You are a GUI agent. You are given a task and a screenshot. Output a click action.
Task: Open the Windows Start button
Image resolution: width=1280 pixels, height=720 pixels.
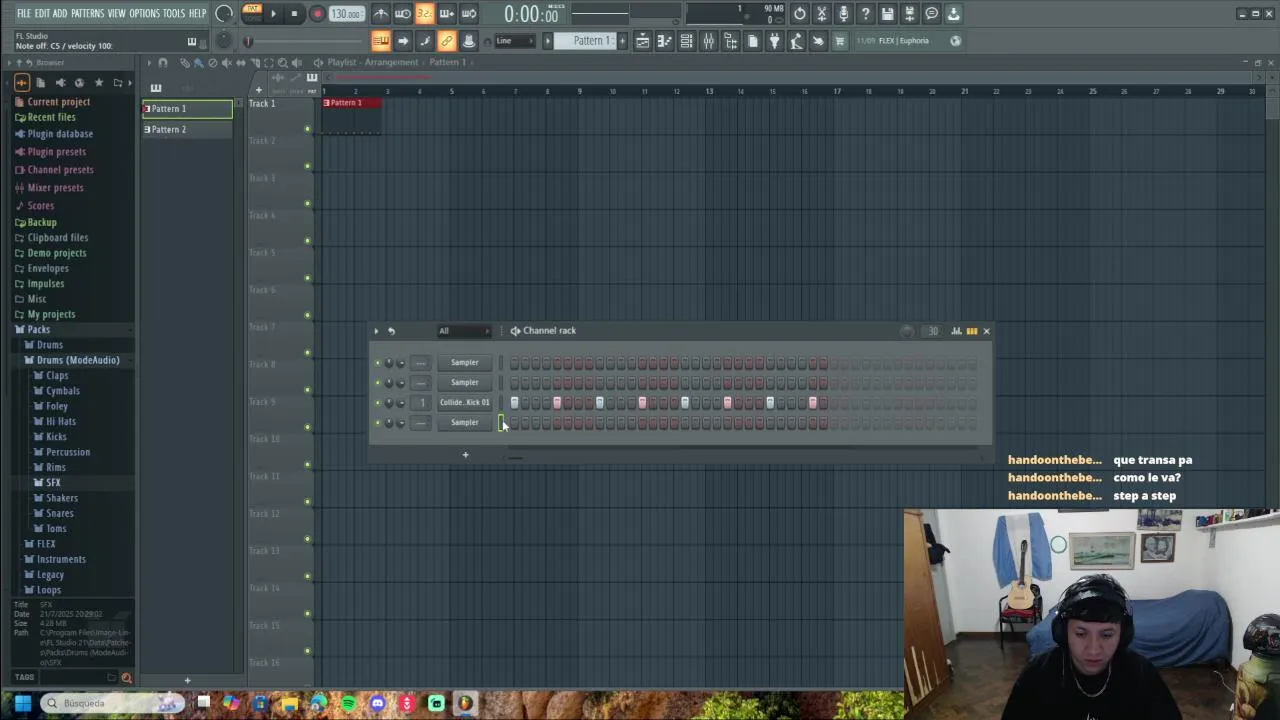click(x=22, y=703)
